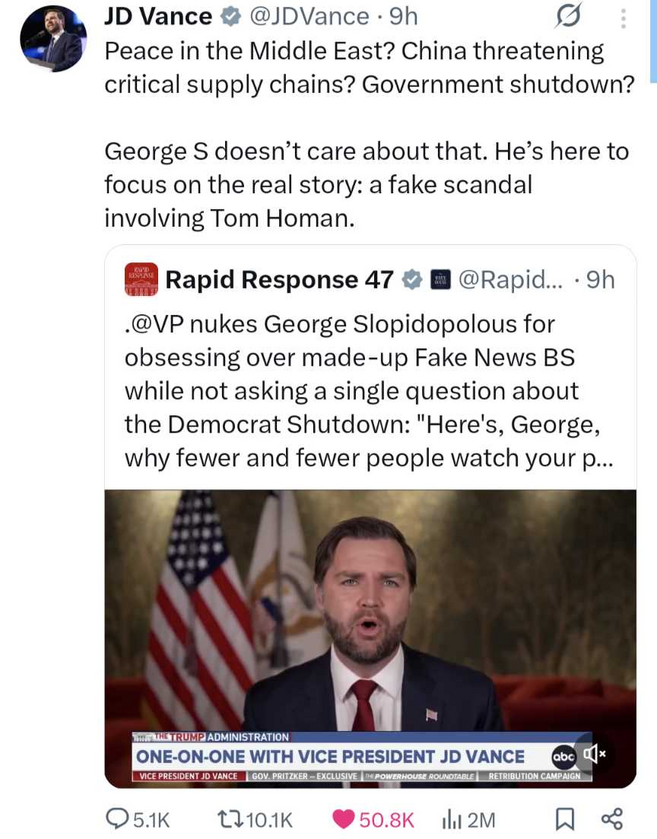Screen dimensions: 657x839
Task: Click the Rapid Response 47 avatar
Action: [x=140, y=281]
